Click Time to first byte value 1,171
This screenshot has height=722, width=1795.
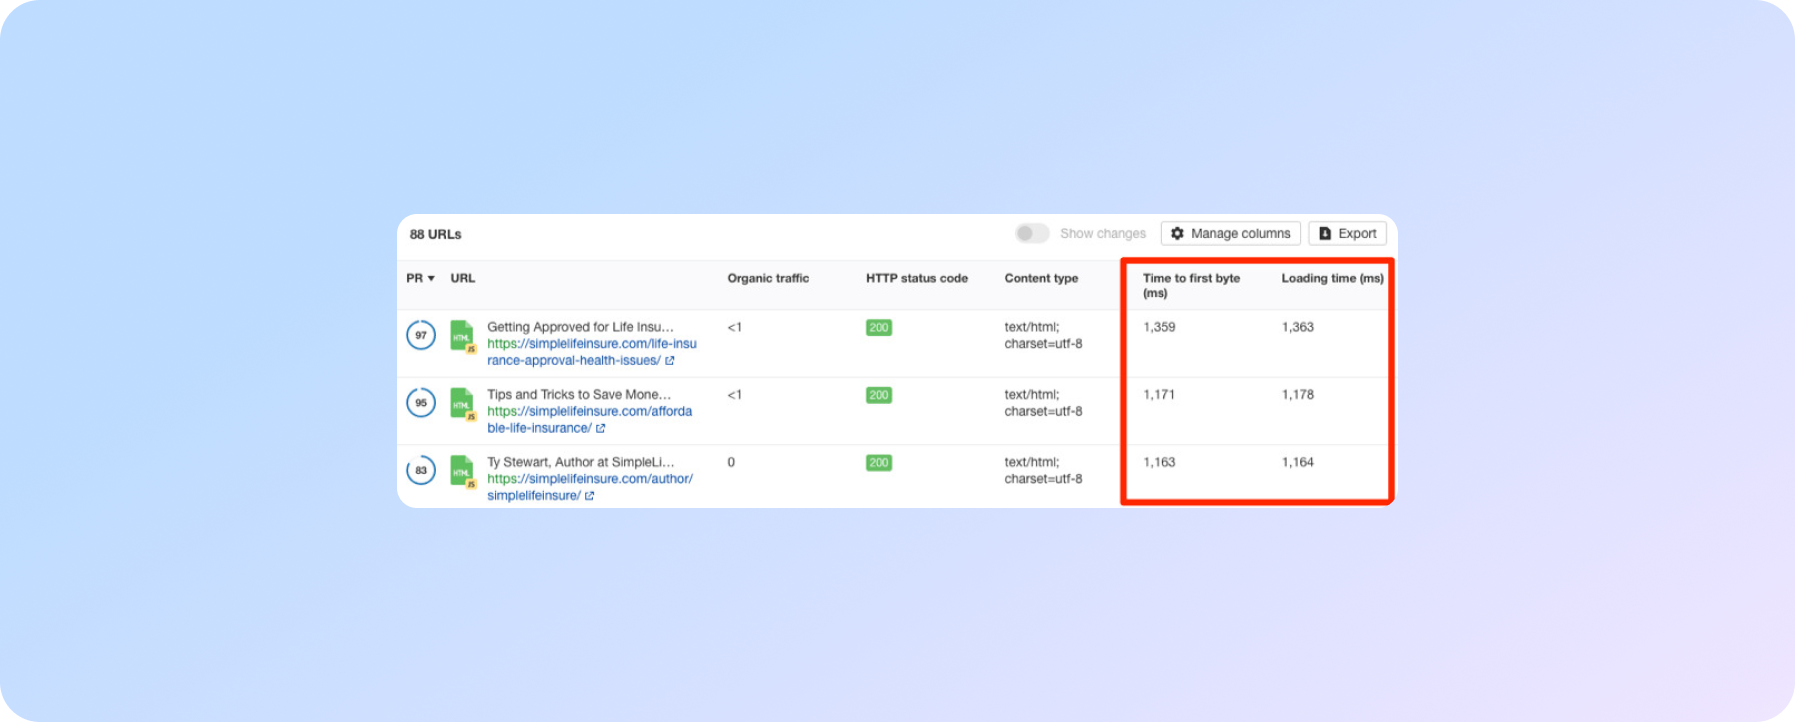1159,394
